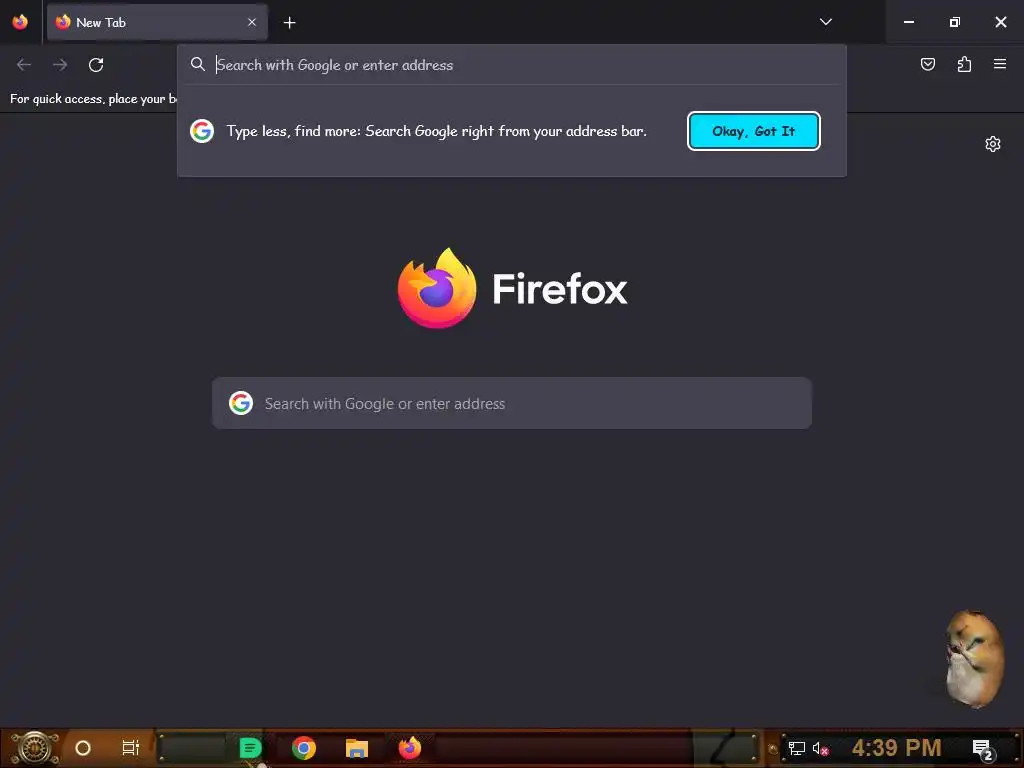Click the Google icon in page search box

click(x=241, y=404)
